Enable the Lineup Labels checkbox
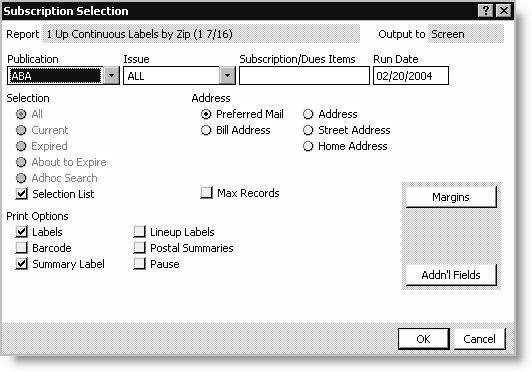 pyautogui.click(x=139, y=232)
